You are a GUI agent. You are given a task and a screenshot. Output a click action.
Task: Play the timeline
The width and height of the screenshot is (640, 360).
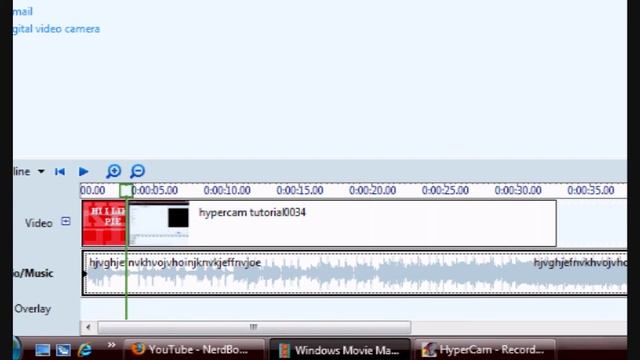point(83,171)
